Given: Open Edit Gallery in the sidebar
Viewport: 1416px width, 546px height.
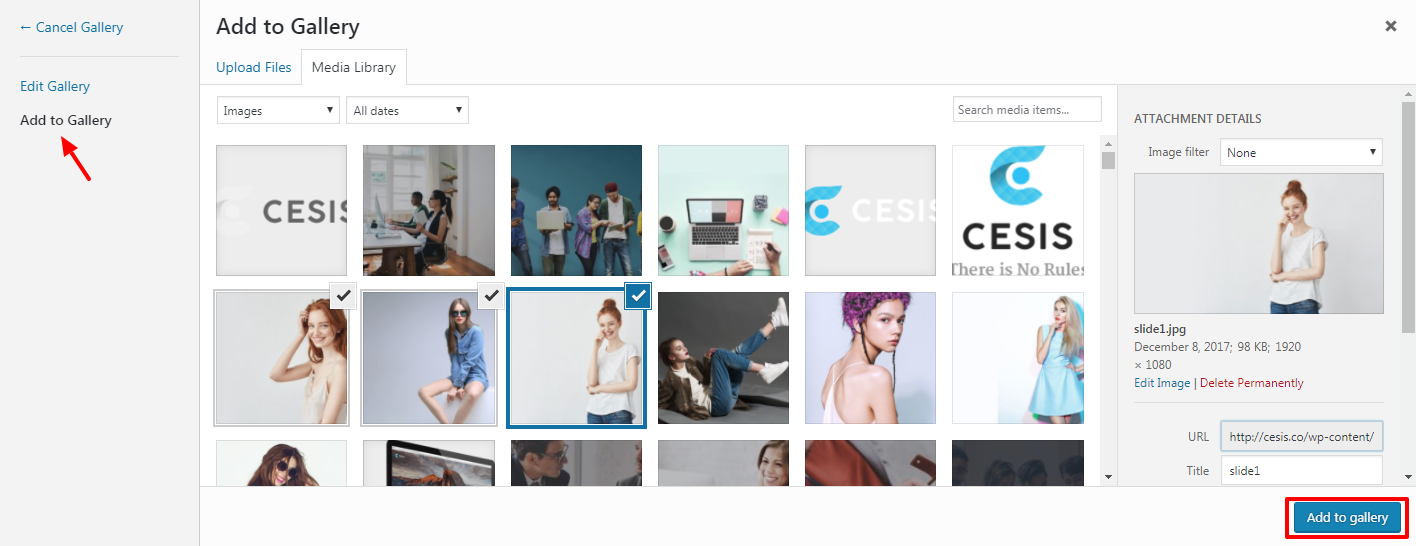Looking at the screenshot, I should tap(55, 86).
